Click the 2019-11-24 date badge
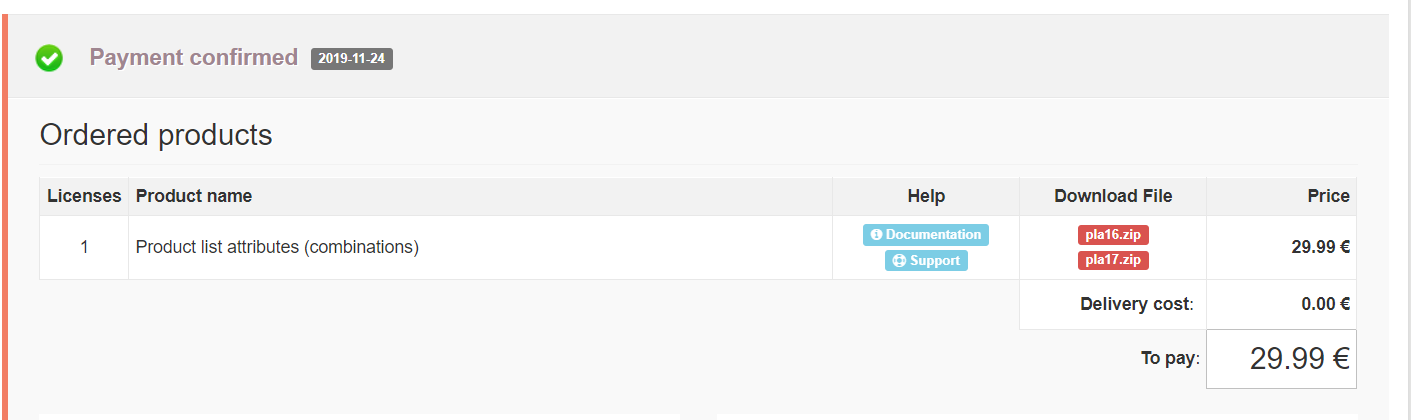This screenshot has width=1411, height=420. tap(352, 59)
